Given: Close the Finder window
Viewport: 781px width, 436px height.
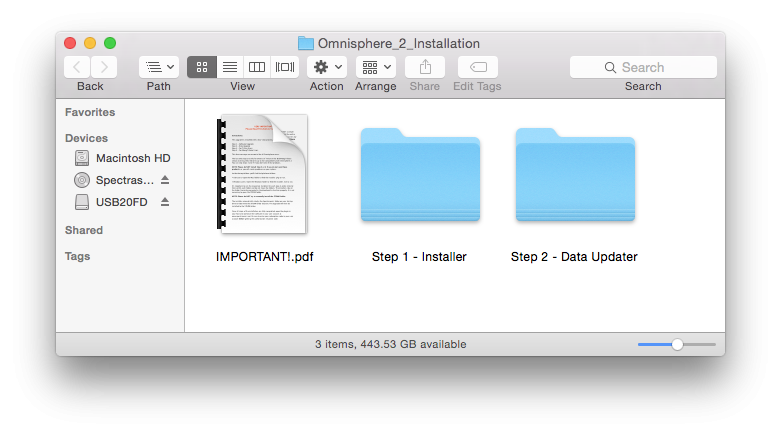Looking at the screenshot, I should [70, 43].
